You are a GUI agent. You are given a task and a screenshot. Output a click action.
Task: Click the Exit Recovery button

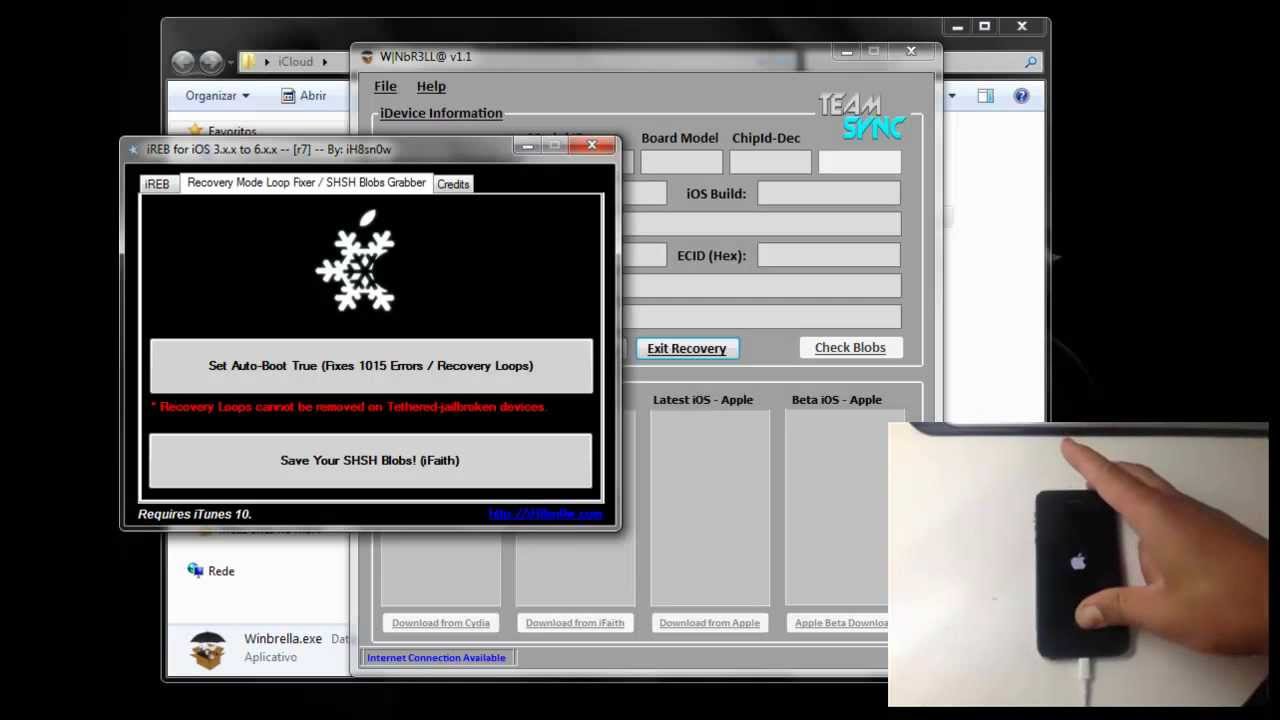(x=687, y=348)
